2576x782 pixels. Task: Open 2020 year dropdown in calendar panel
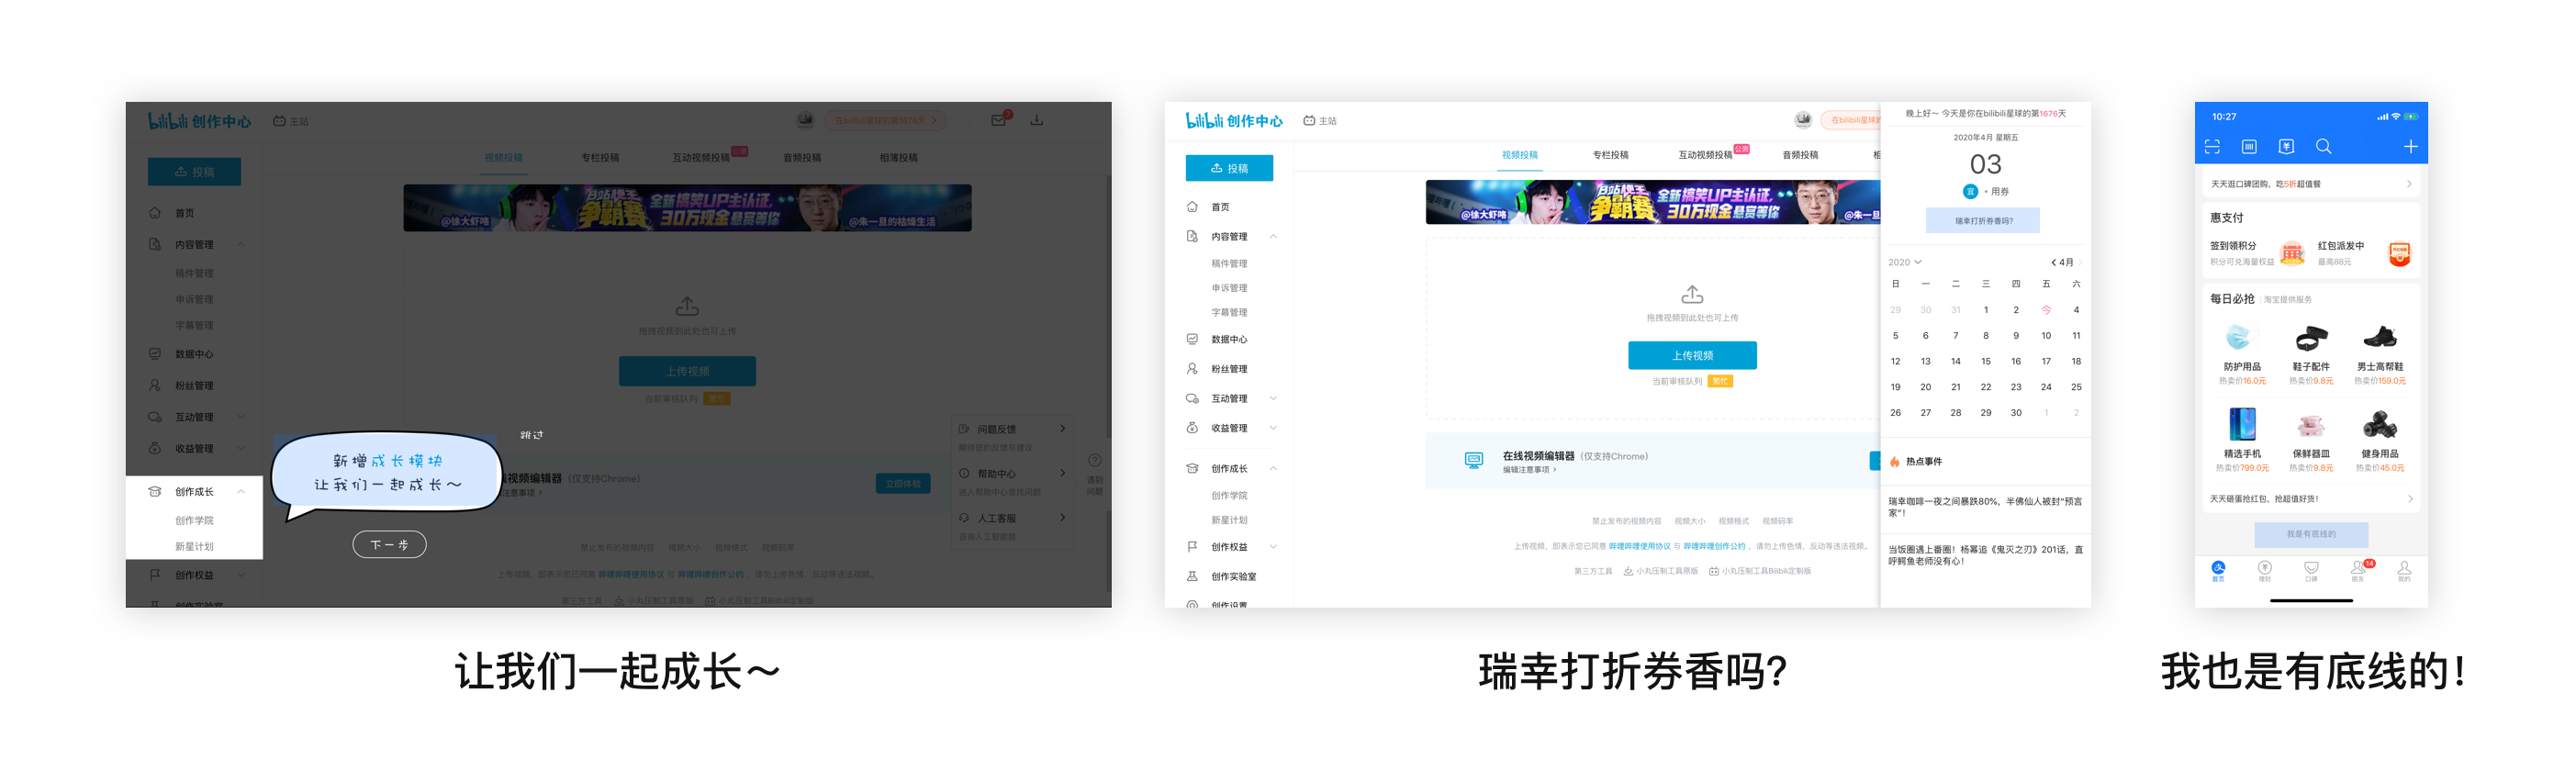[x=1904, y=262]
